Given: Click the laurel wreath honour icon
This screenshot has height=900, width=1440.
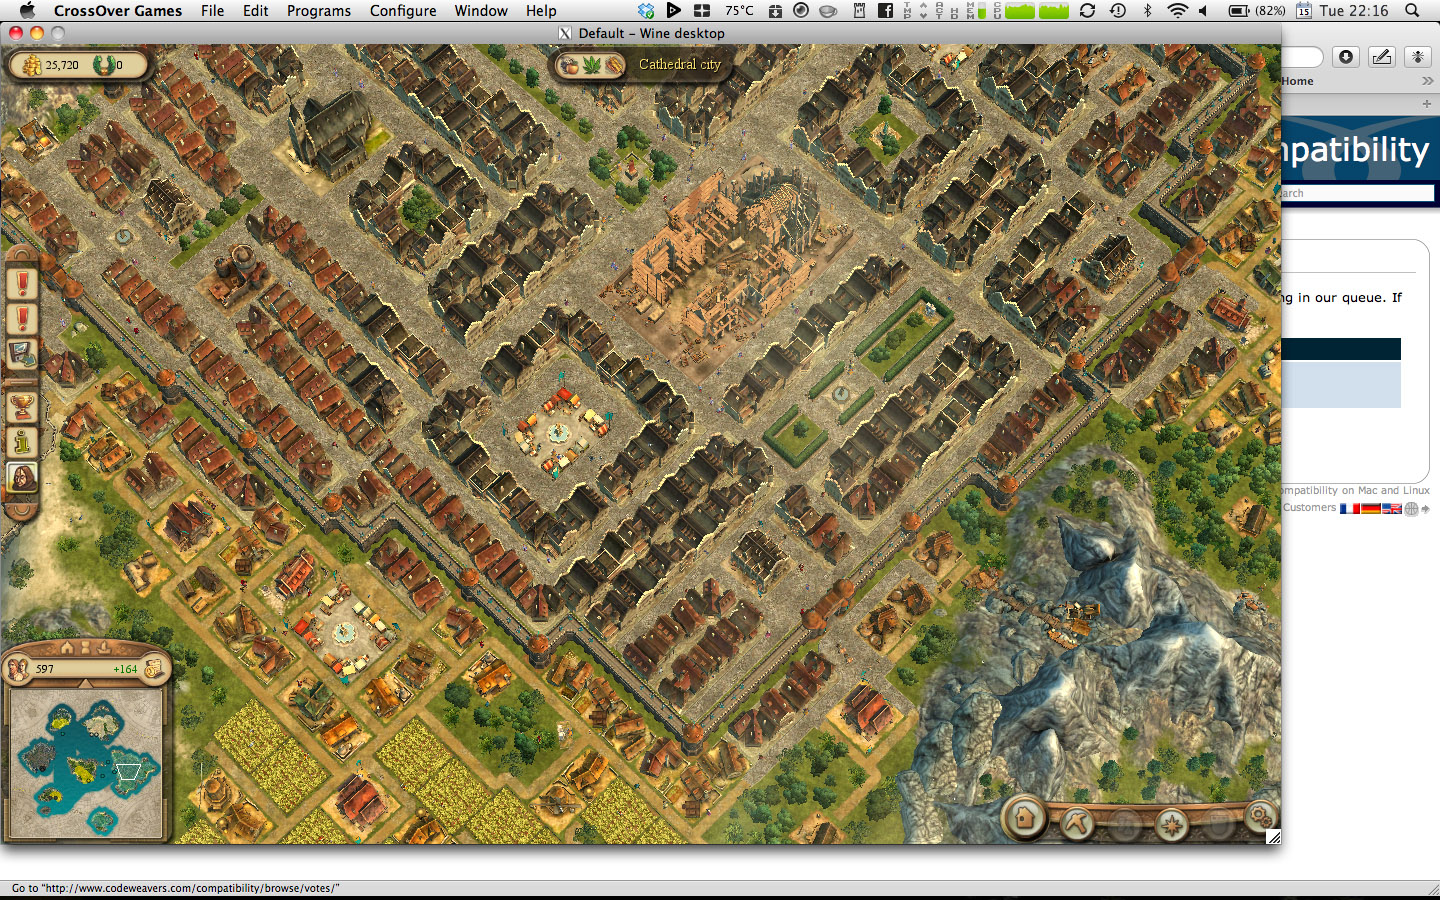Looking at the screenshot, I should 103,65.
